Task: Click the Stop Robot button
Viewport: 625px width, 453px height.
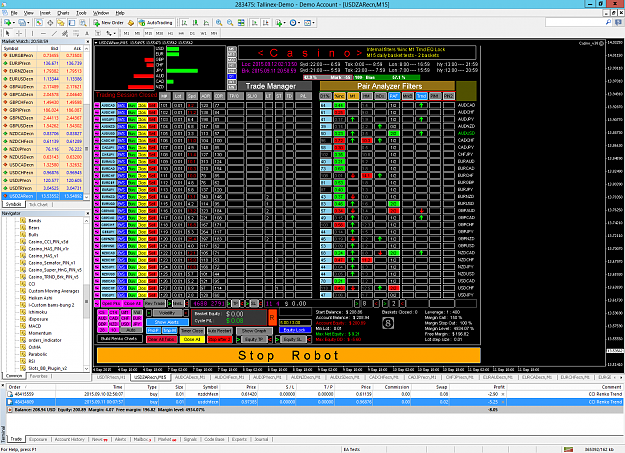Action: 289,355
